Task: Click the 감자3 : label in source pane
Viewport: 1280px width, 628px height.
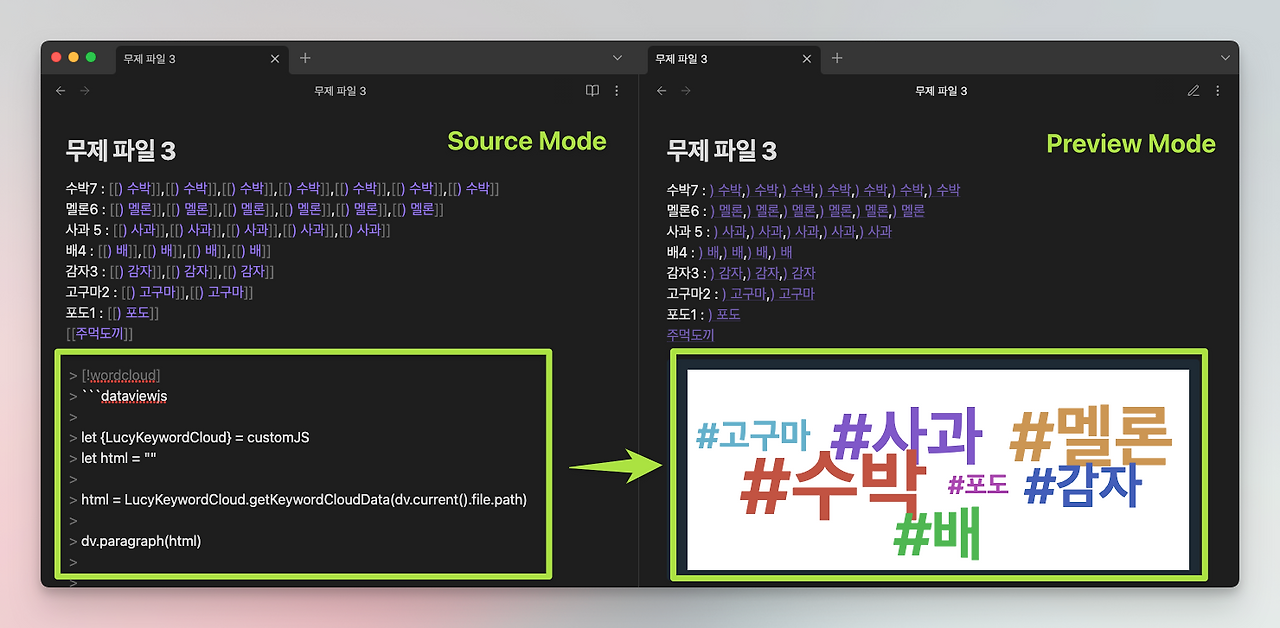Action: (85, 272)
